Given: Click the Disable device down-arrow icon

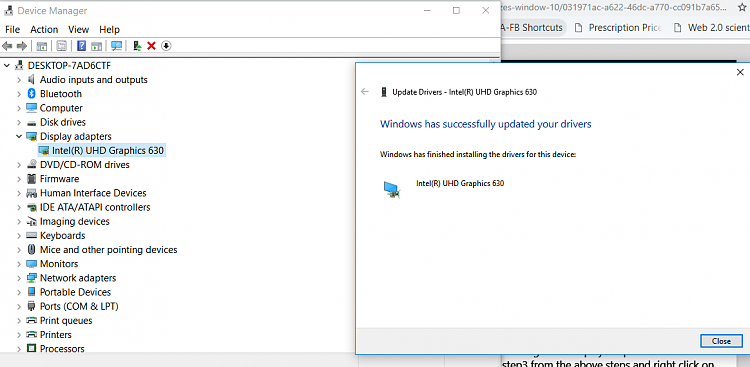Looking at the screenshot, I should pos(166,46).
